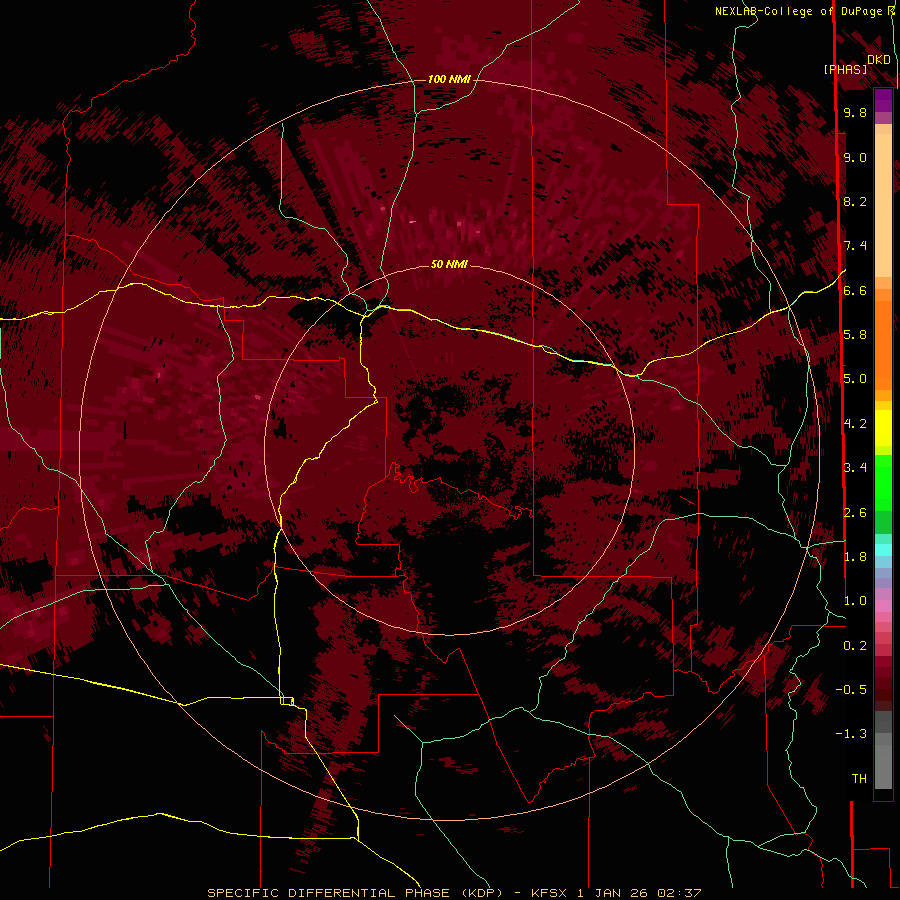Click the TH legend label
The width and height of the screenshot is (900, 900).
click(859, 779)
